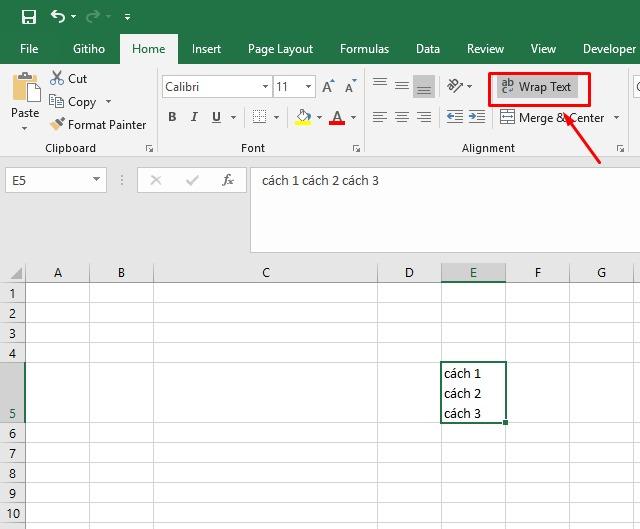This screenshot has height=529, width=640.
Task: Open the Copy dropdown arrow
Action: tap(108, 101)
